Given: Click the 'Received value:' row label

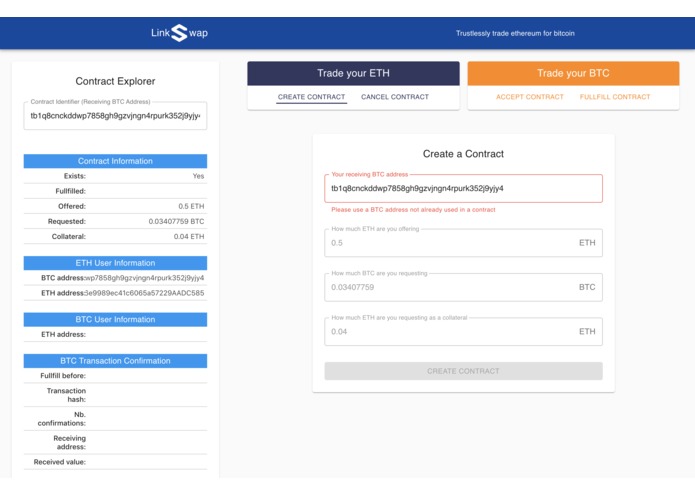Looking at the screenshot, I should tap(60, 462).
